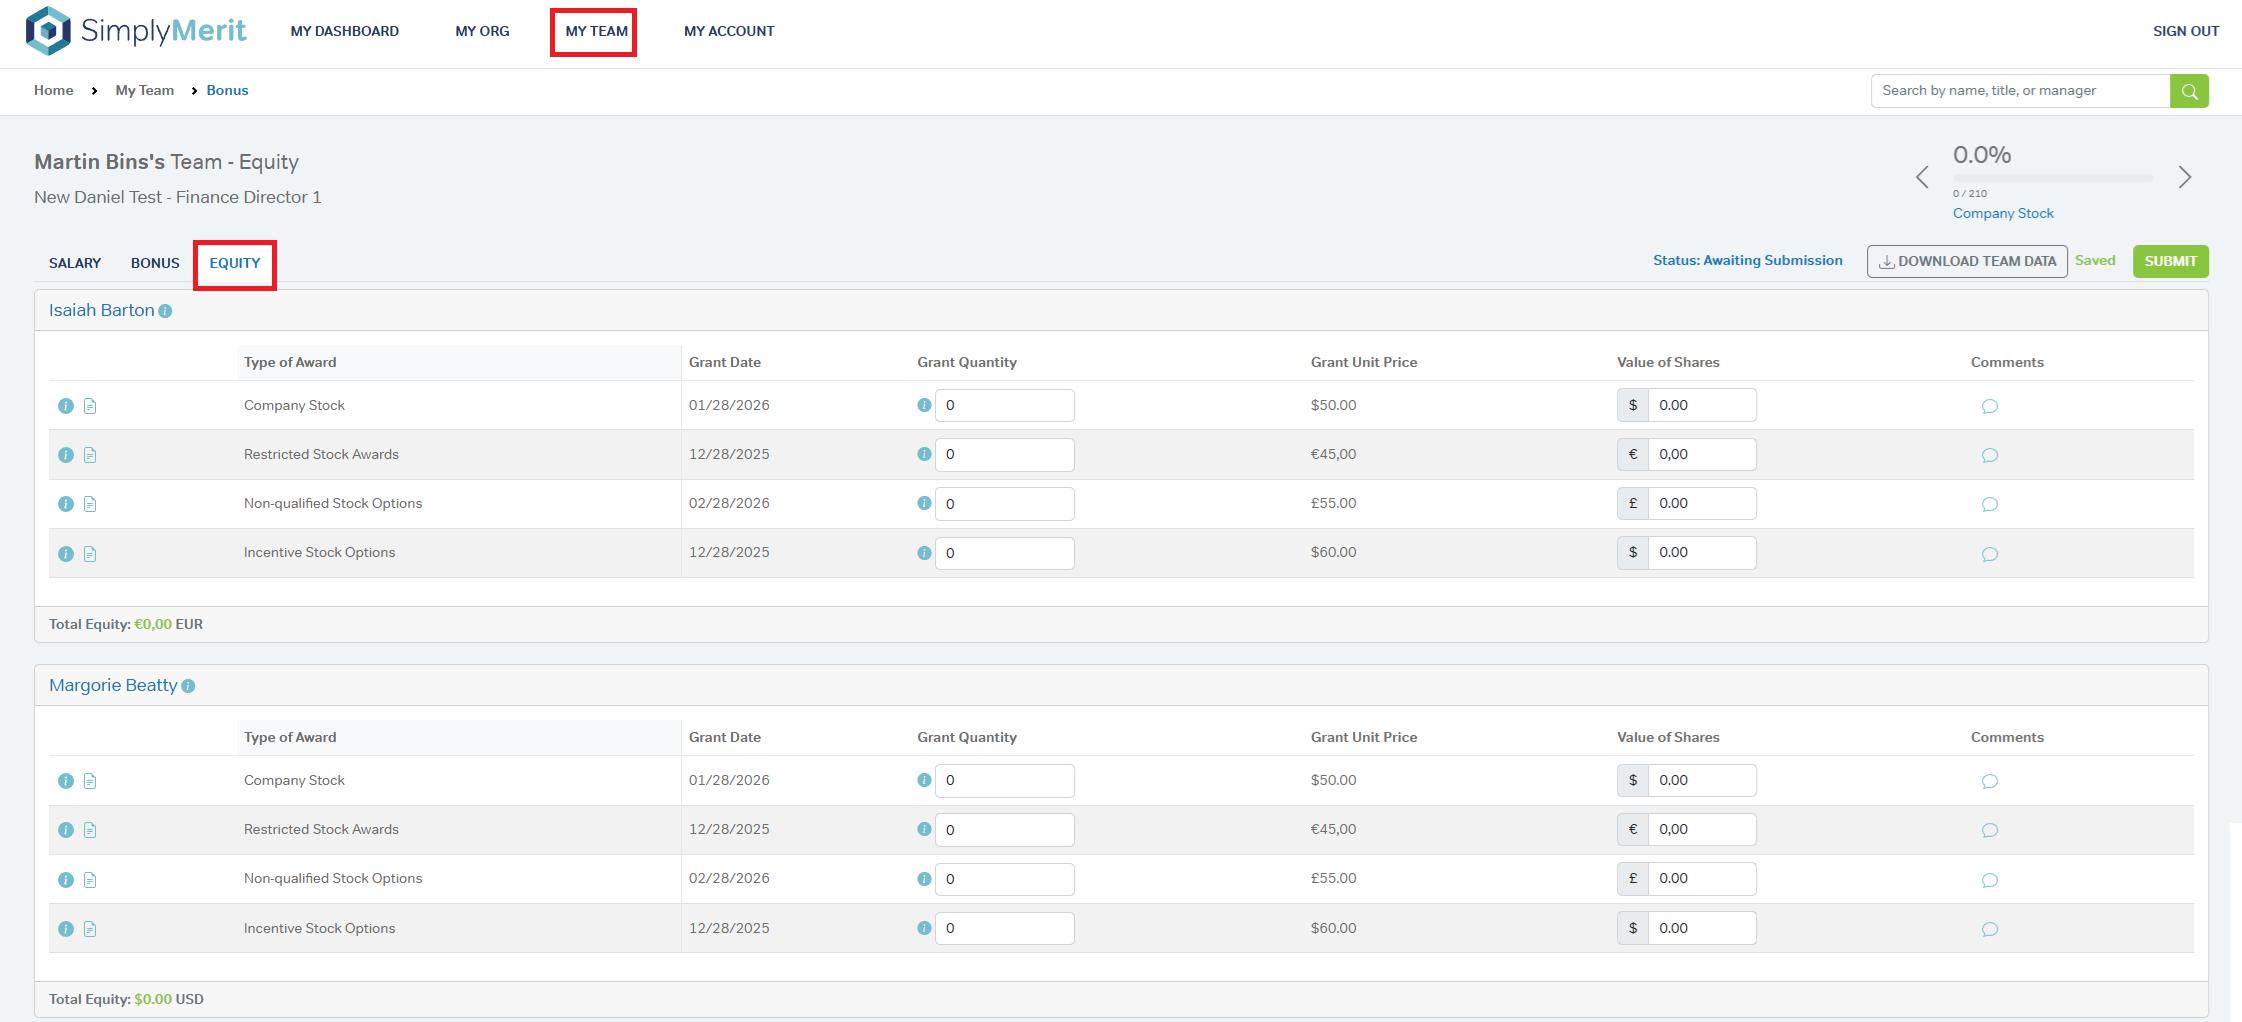The height and width of the screenshot is (1022, 2242).
Task: Open info icon beside Isaiah Barton's name
Action: point(166,311)
